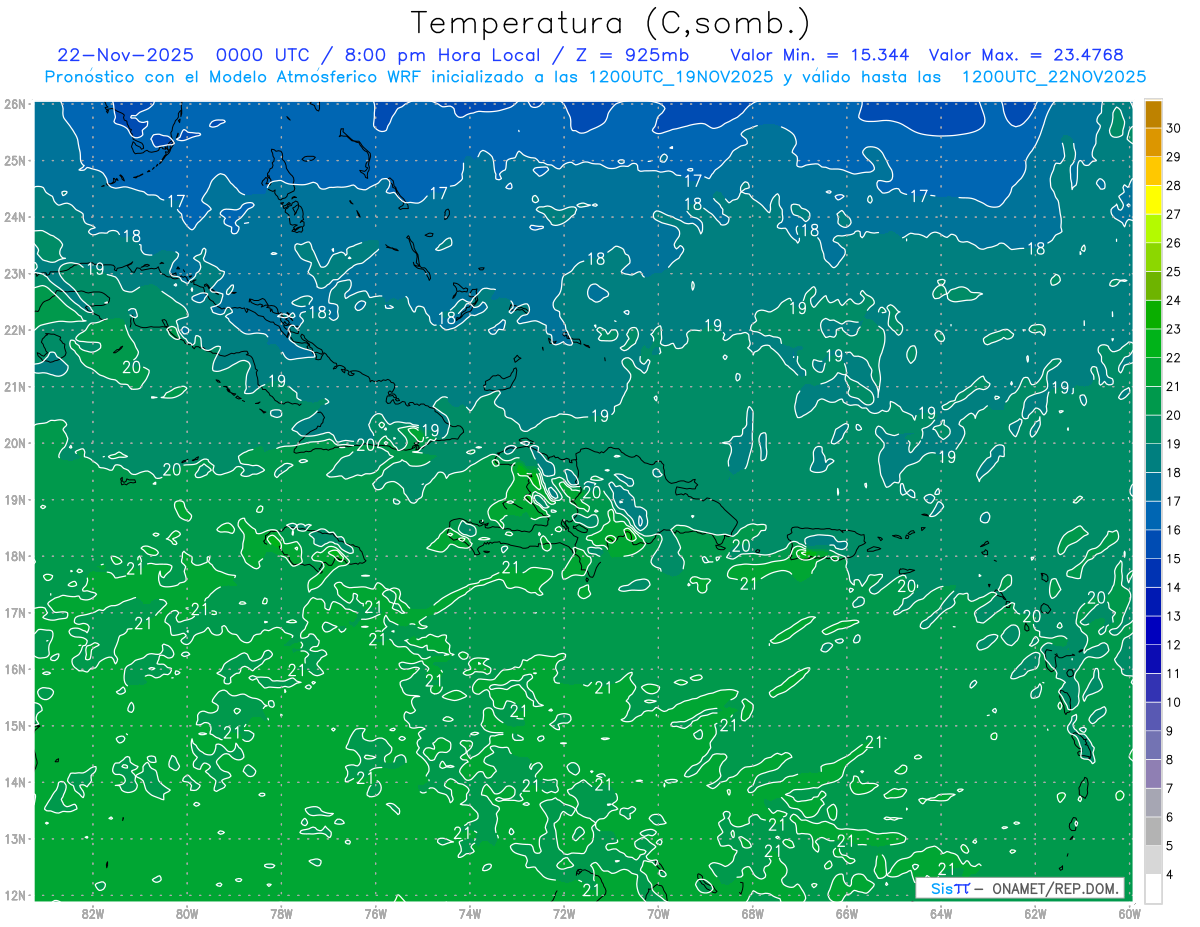Click the '82W' longitude axis label

93,913
